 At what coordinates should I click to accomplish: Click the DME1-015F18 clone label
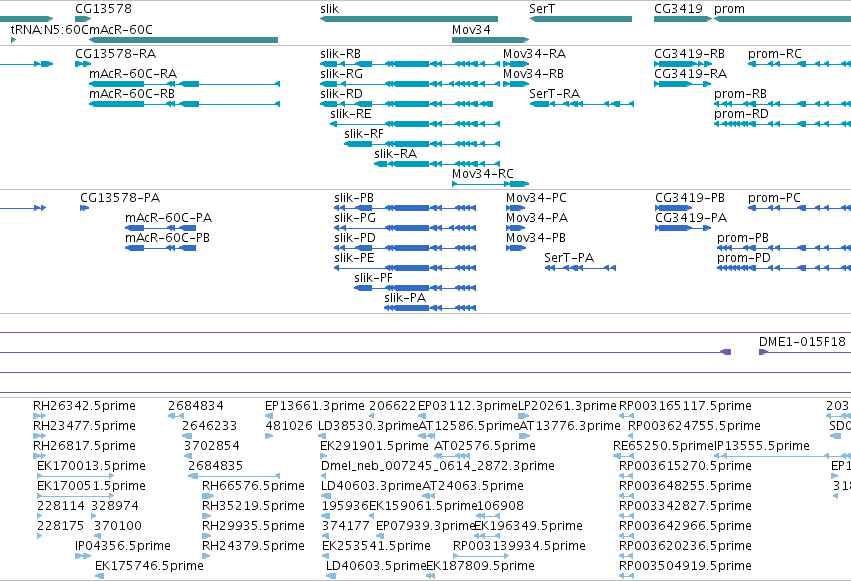click(802, 342)
